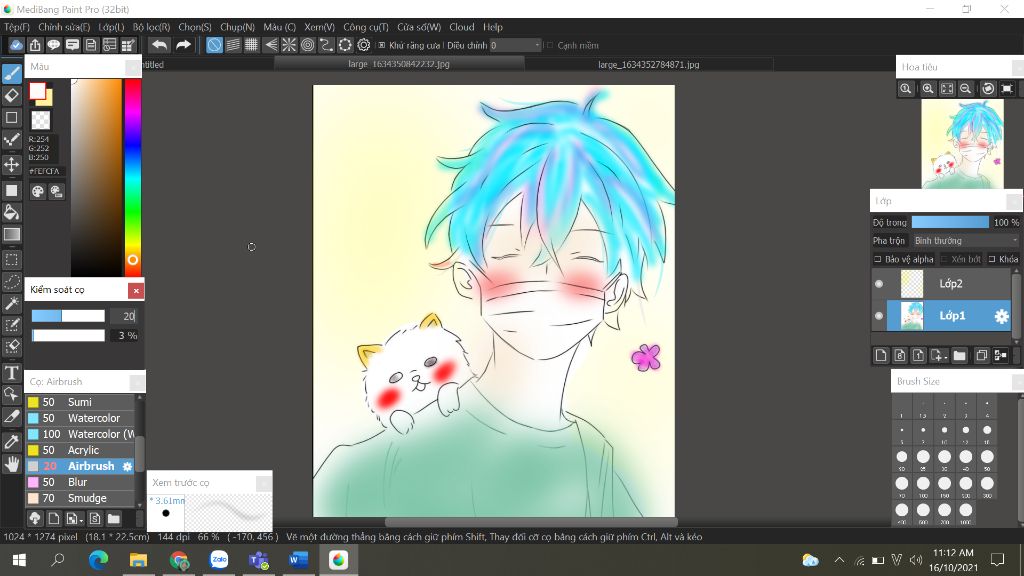Click zoom in on the Navigator panel

pos(928,89)
